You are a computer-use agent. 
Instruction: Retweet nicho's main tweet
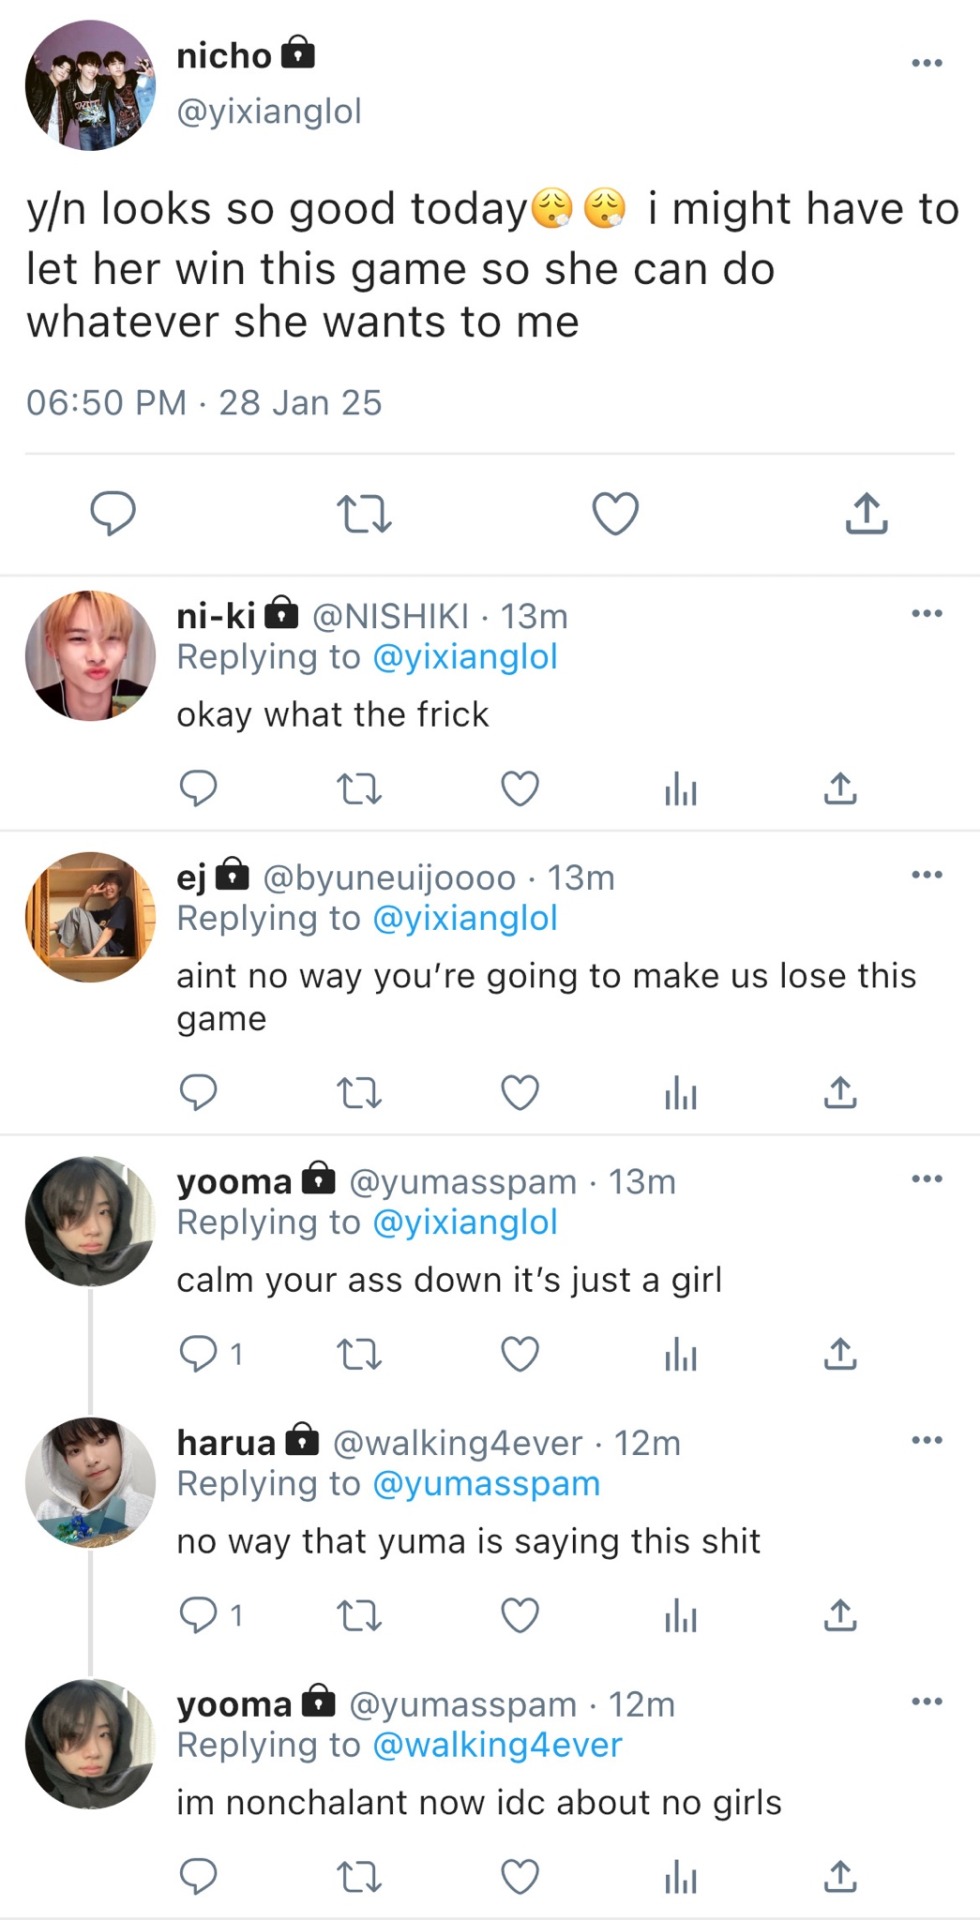pos(363,514)
